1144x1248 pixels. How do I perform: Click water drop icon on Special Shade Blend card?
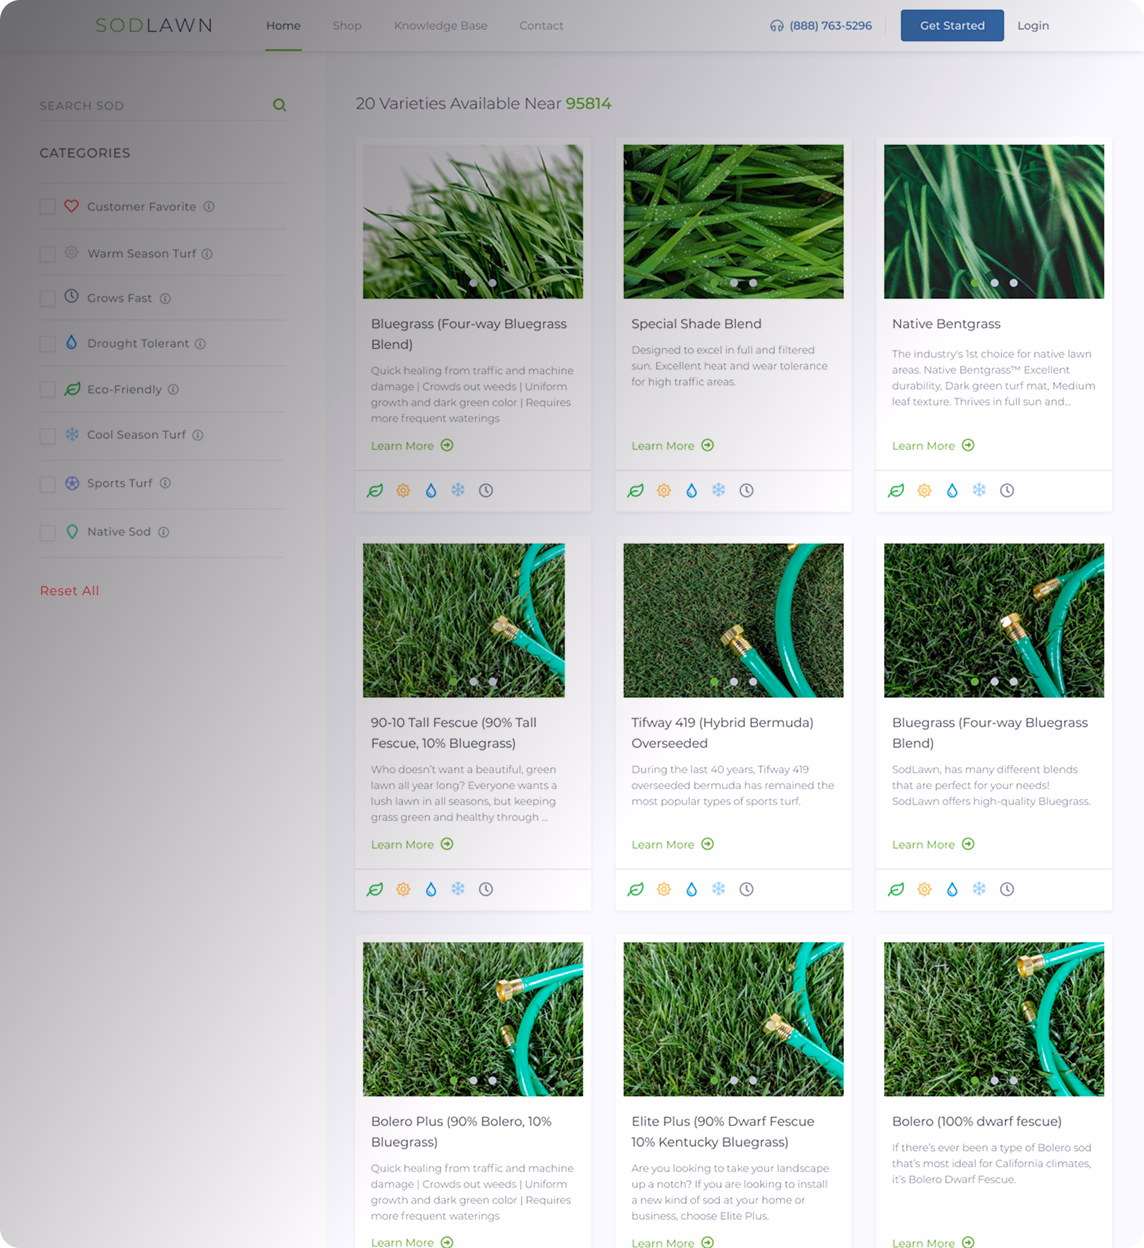click(x=691, y=491)
